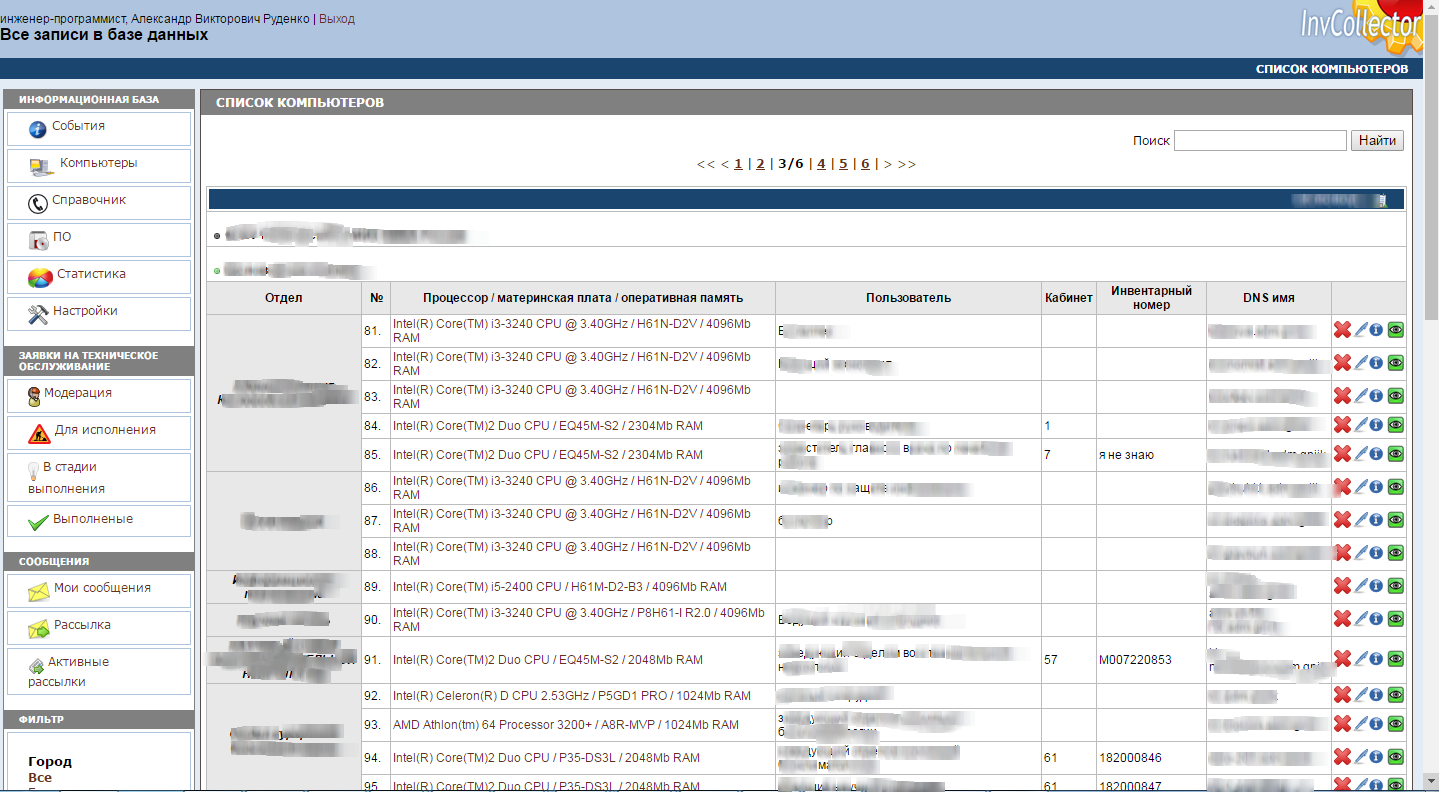1439x792 pixels.
Task: Open Статистика pie chart menu item
Action: point(90,274)
